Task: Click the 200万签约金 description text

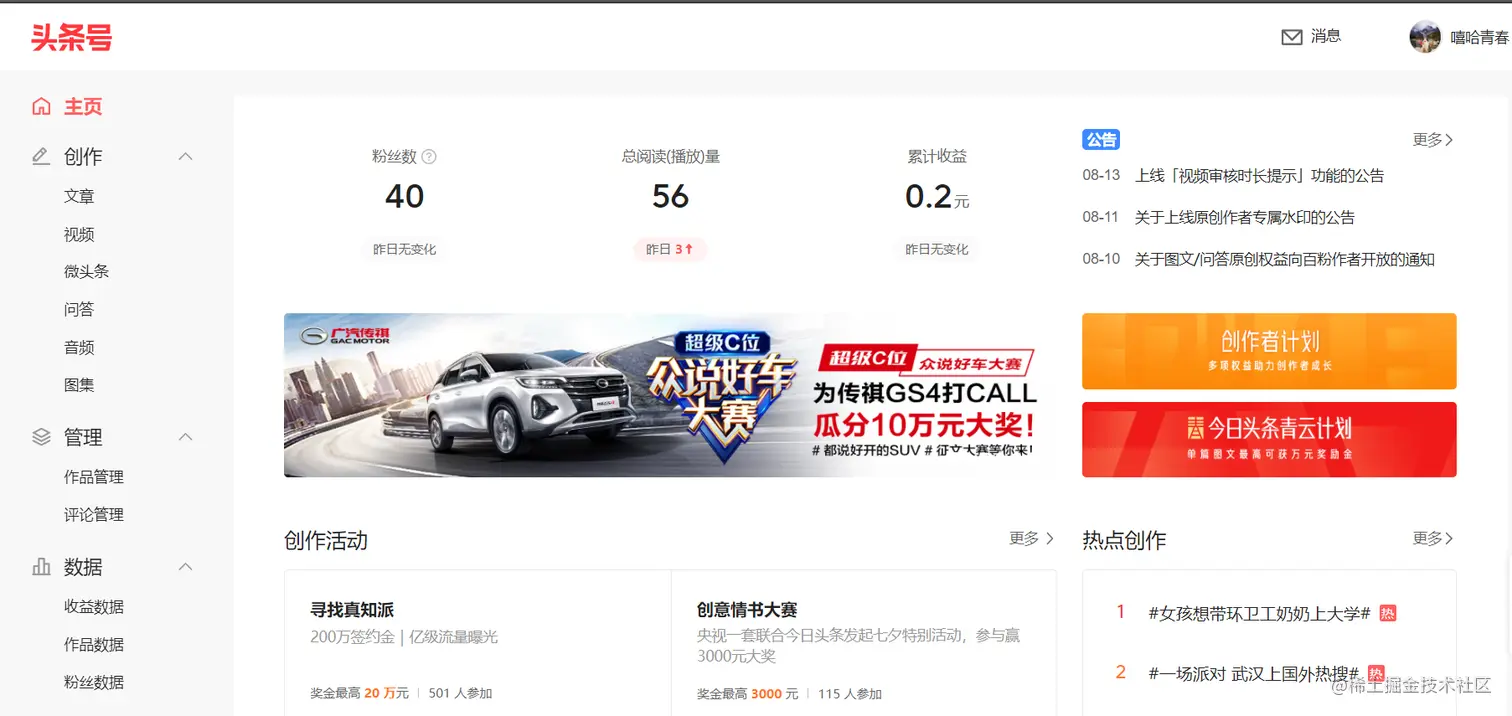Action: [404, 636]
